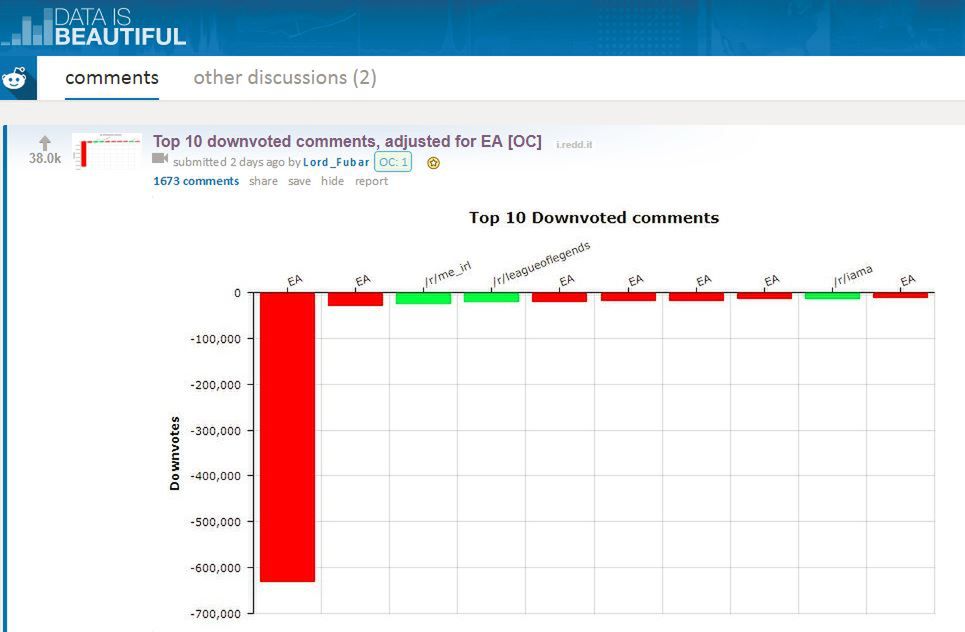Click the '/r/leagueoflegends' axis label
Viewport: 965px width, 632px height.
pyautogui.click(x=541, y=265)
